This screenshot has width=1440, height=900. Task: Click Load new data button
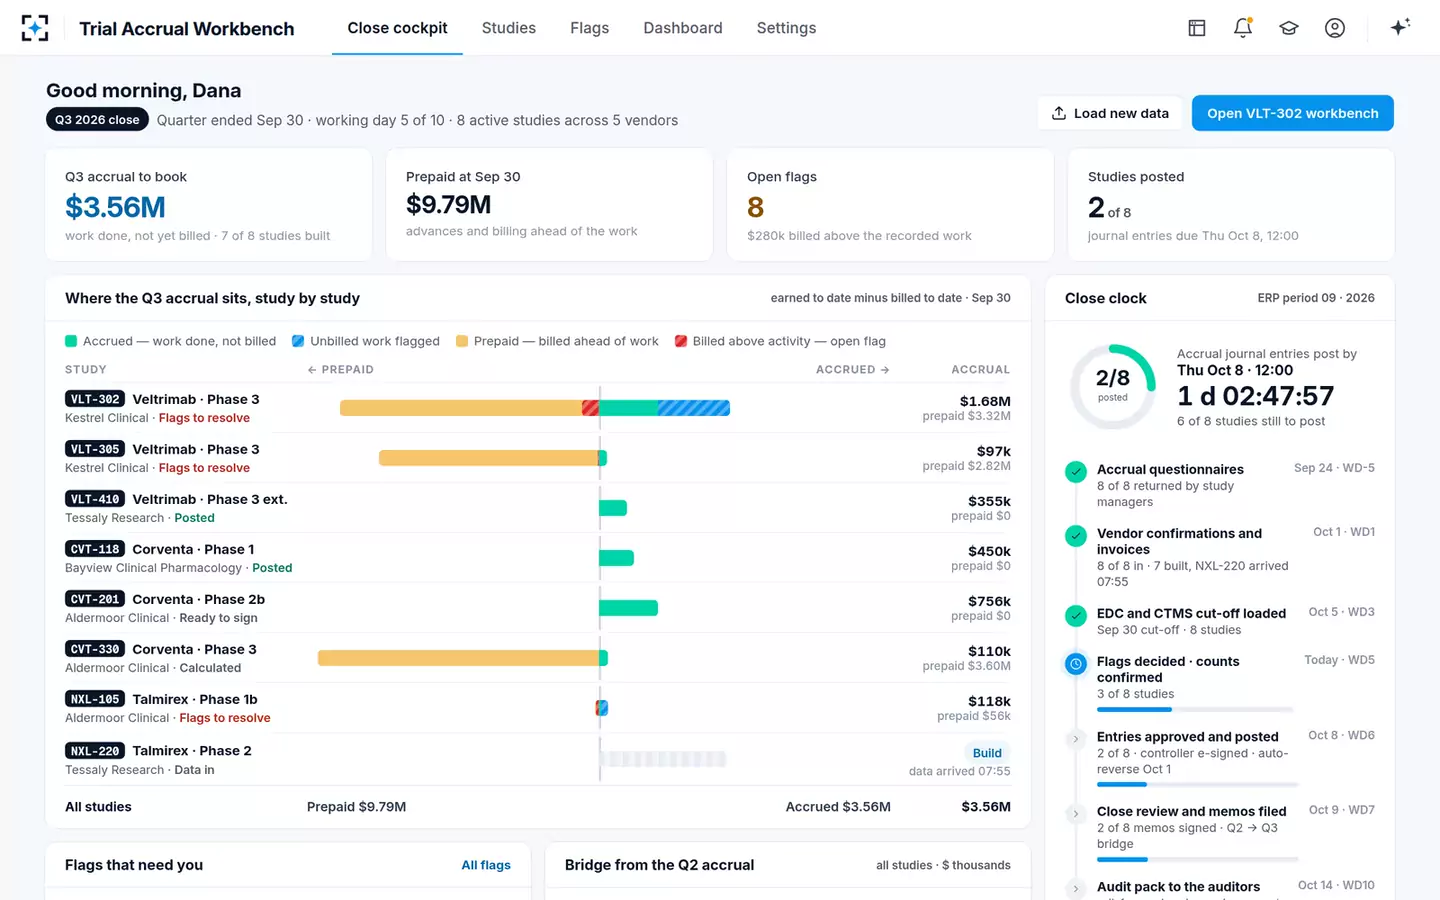(x=1110, y=113)
